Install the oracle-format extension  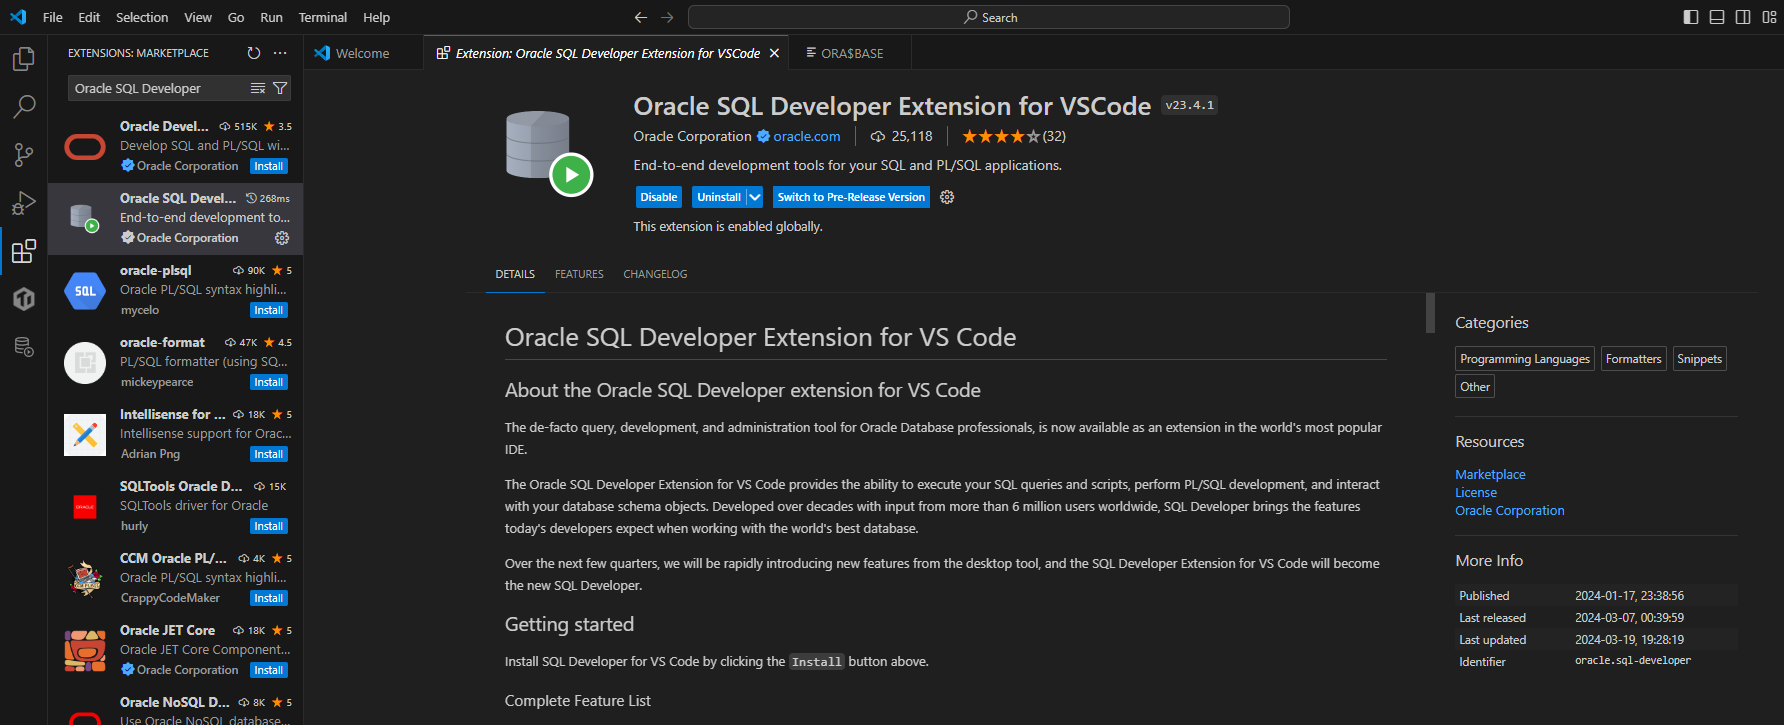pyautogui.click(x=269, y=382)
